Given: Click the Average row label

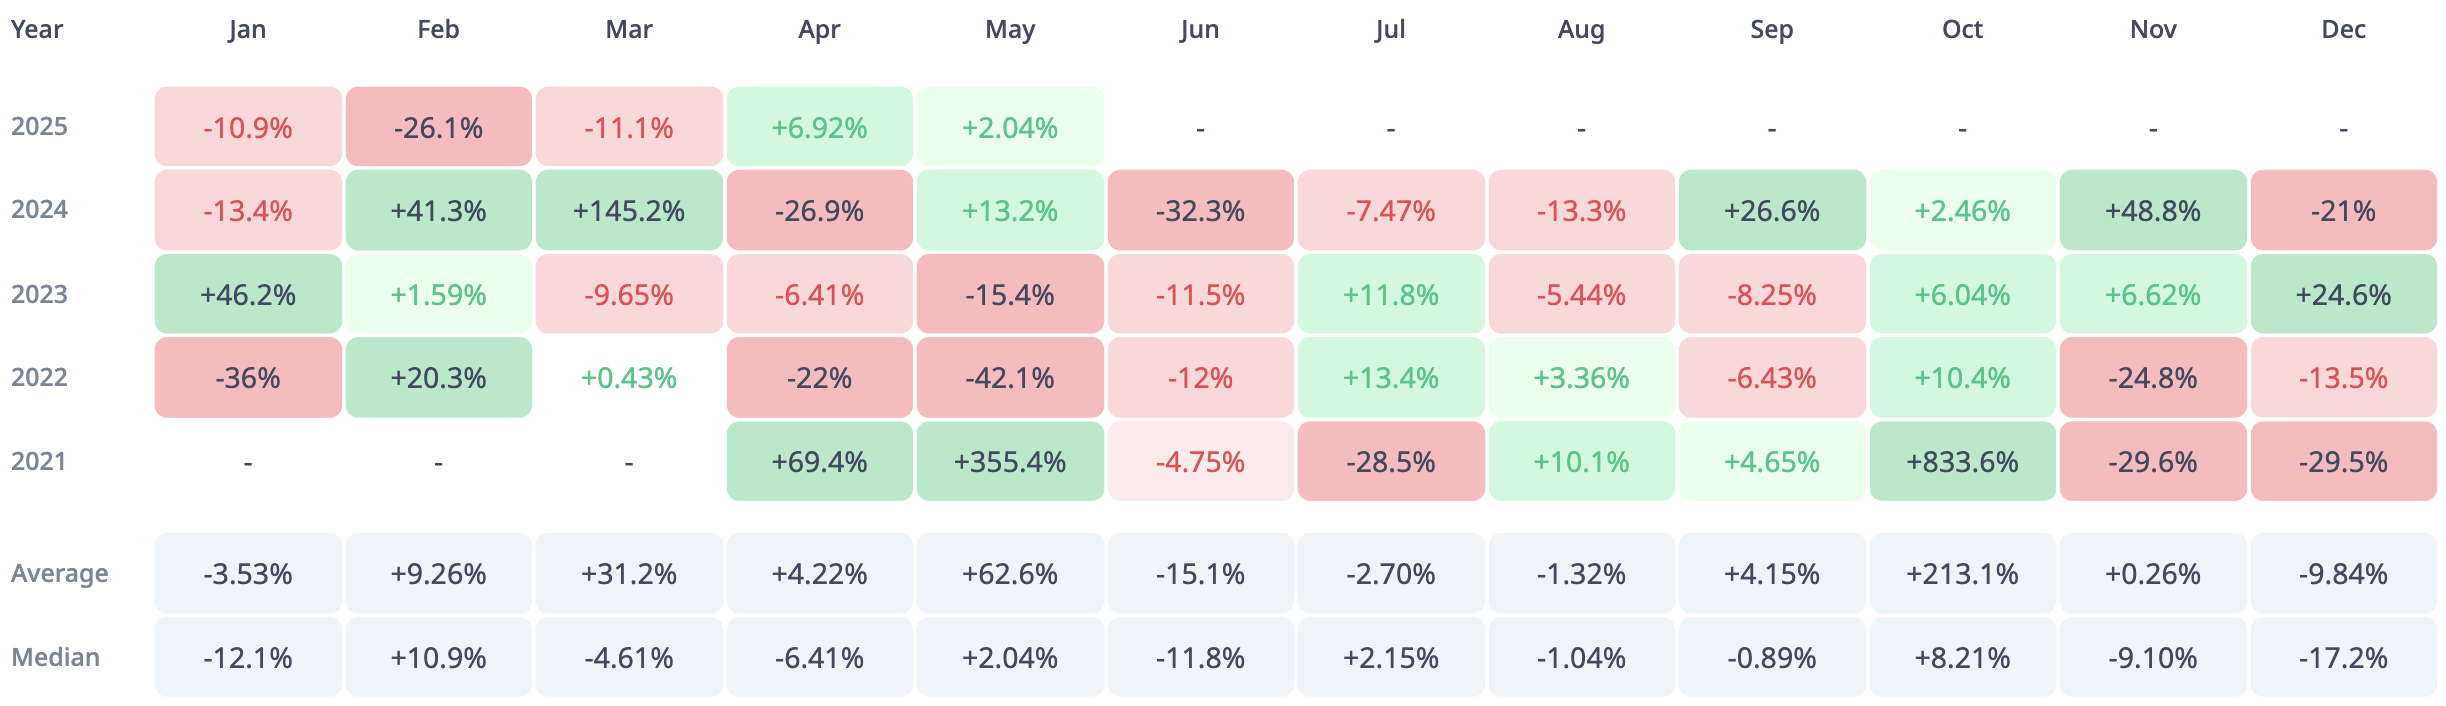Looking at the screenshot, I should 60,574.
